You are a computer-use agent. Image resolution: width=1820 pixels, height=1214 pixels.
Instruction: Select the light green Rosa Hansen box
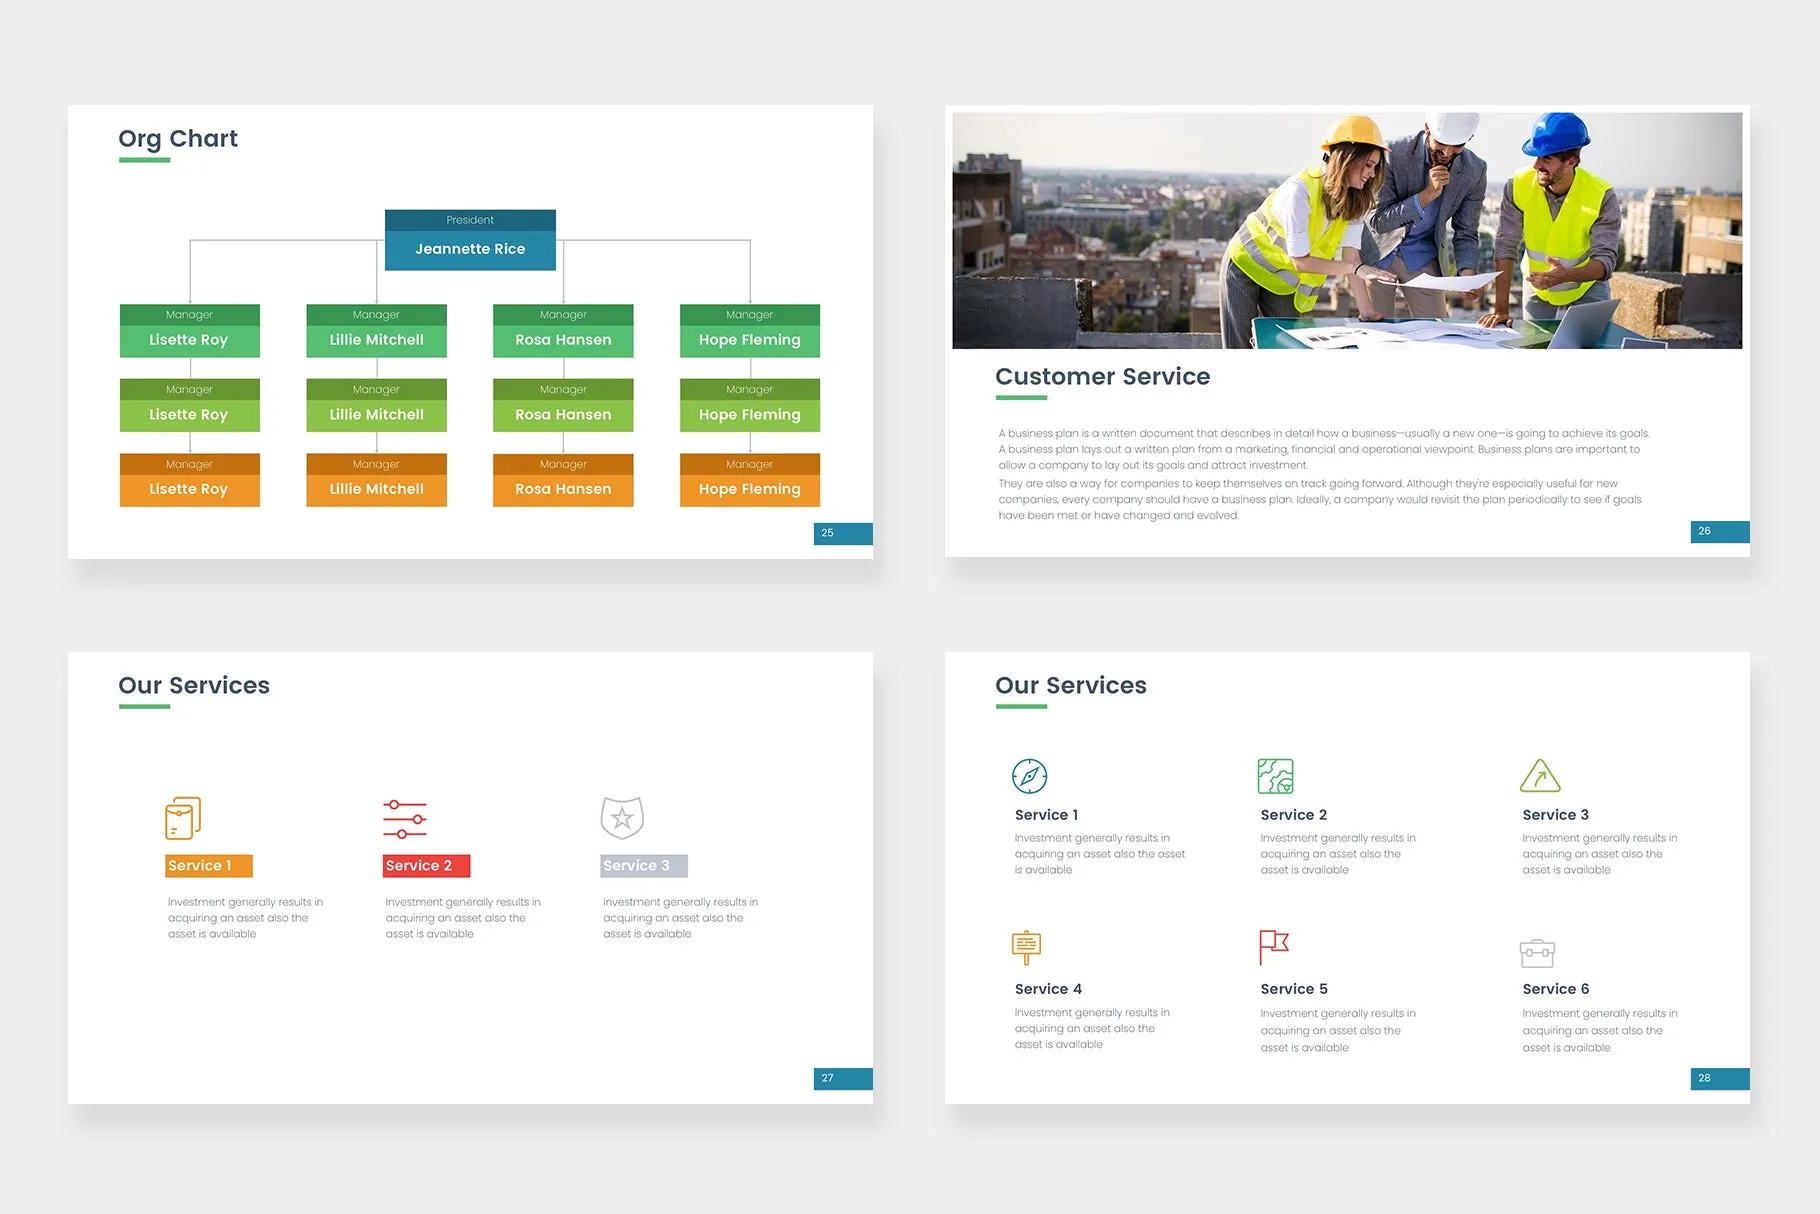563,405
